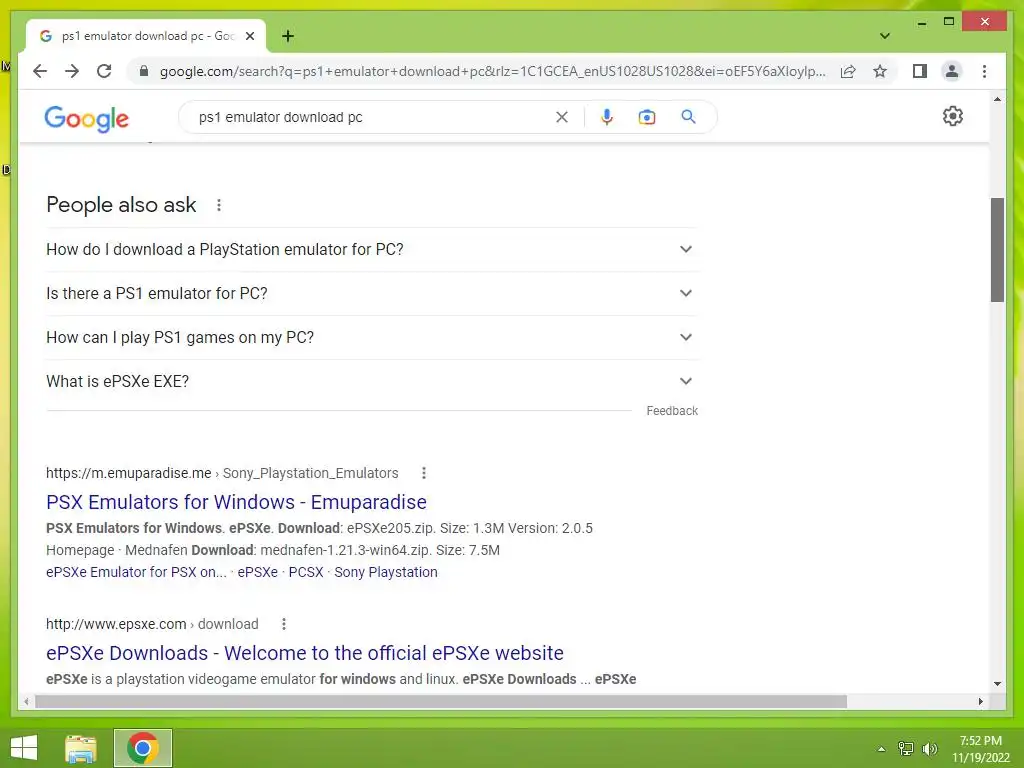Viewport: 1024px width, 768px height.
Task: Click the scroll left arrow
Action: [26, 701]
